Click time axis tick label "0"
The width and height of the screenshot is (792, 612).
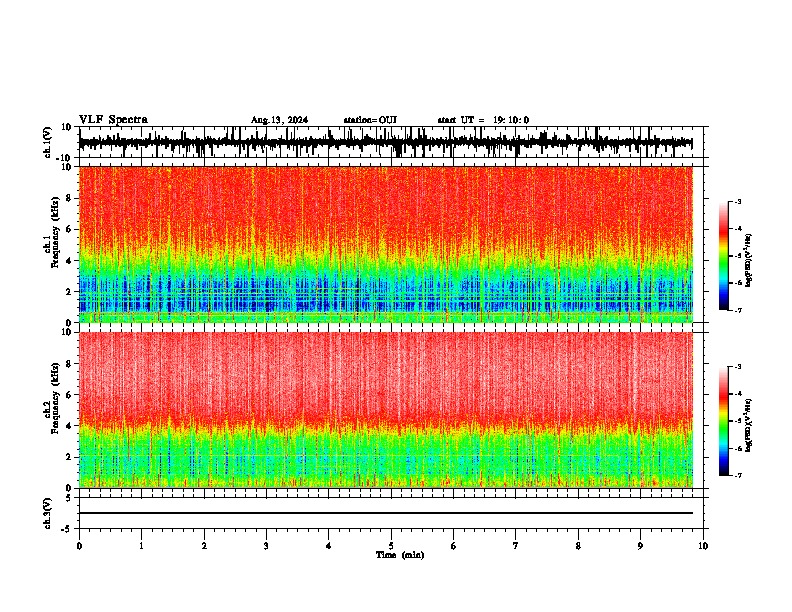[x=79, y=546]
